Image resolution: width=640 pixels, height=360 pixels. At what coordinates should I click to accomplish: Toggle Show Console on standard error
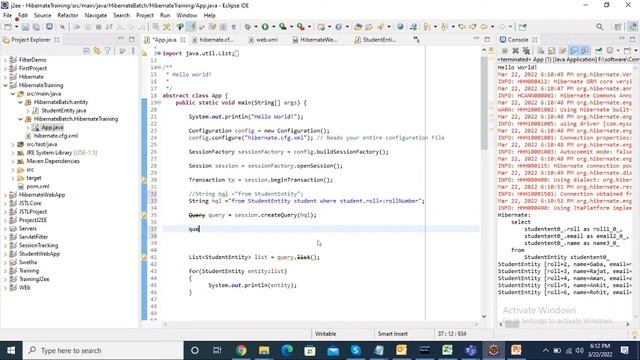[x=584, y=51]
